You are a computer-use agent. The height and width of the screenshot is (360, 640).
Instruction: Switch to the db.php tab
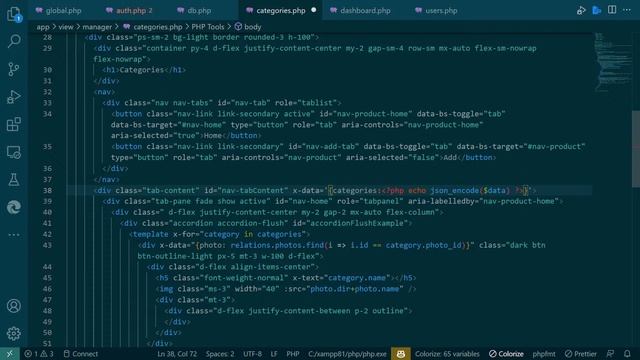coord(199,11)
